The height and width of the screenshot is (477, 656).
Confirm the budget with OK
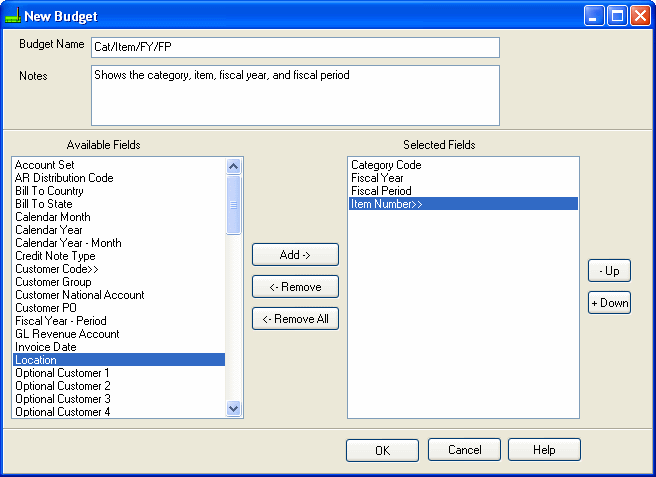click(x=382, y=450)
